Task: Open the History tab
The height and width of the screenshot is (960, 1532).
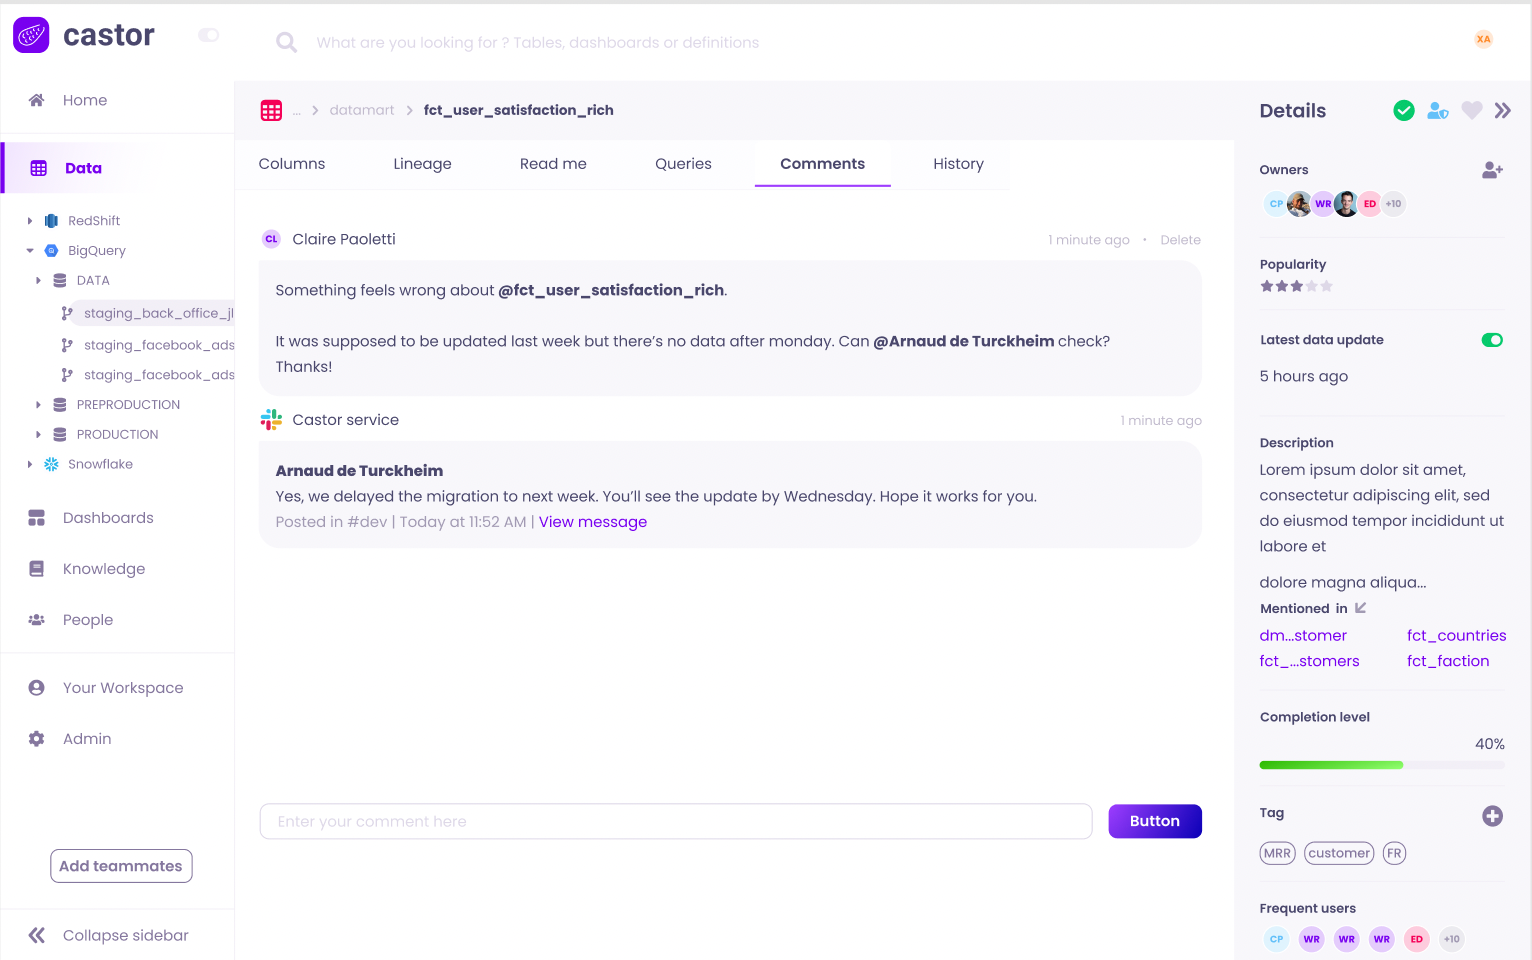Action: [958, 164]
